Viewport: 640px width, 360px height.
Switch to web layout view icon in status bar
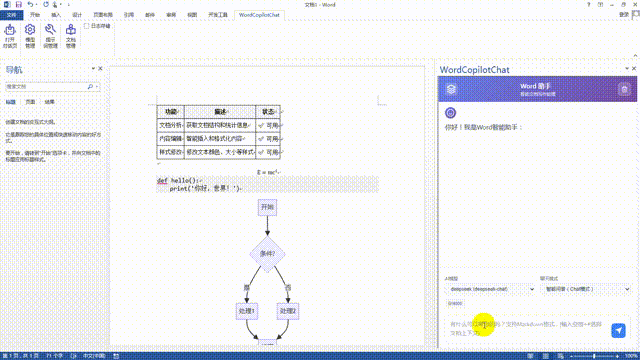point(561,356)
